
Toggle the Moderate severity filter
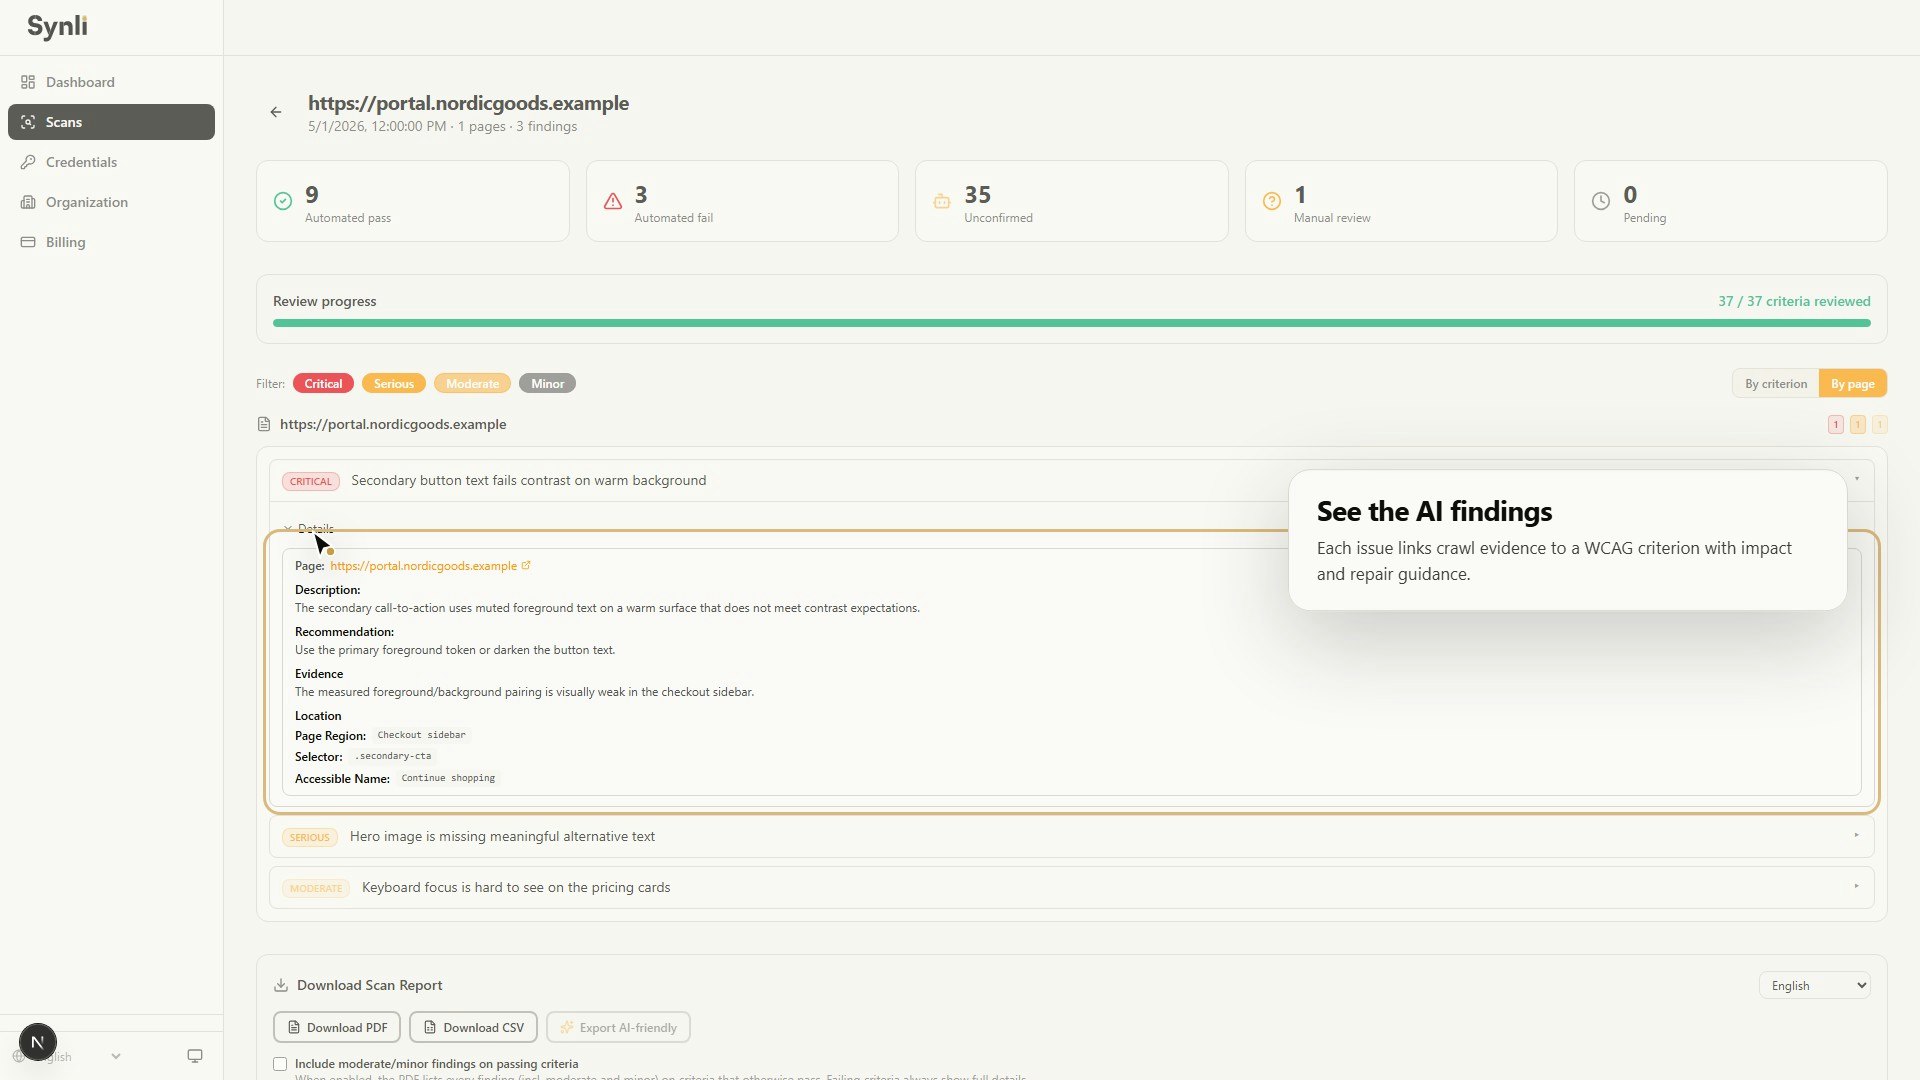(472, 384)
